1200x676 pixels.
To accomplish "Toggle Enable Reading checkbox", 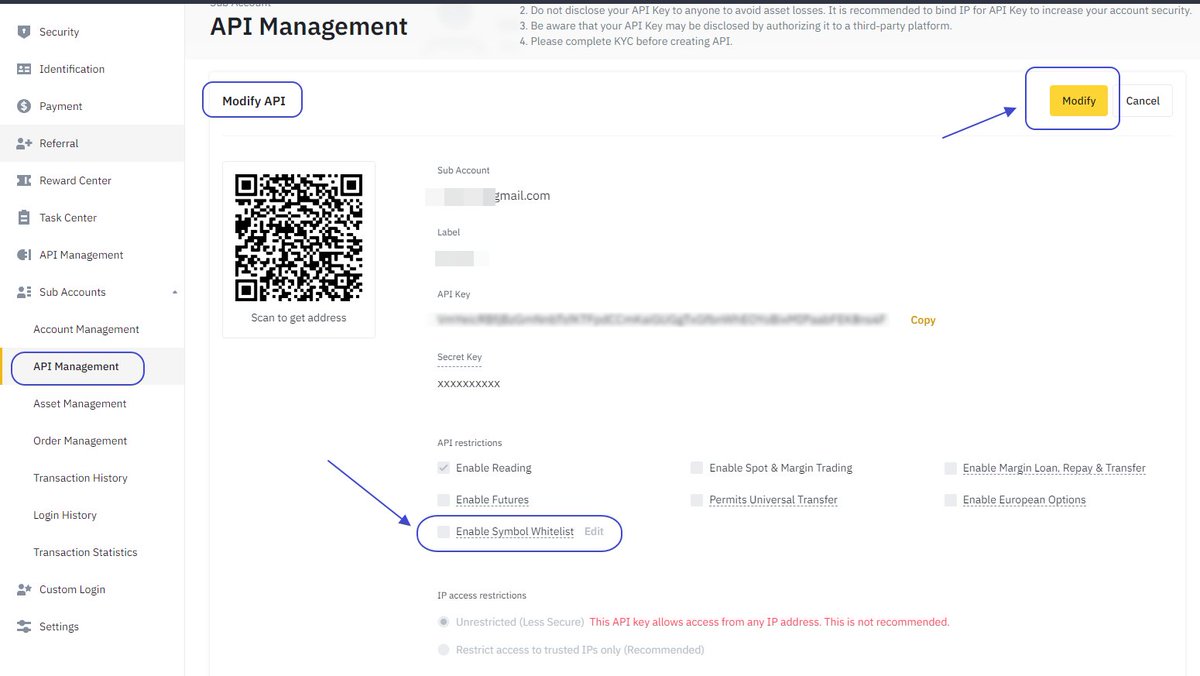I will [443, 467].
